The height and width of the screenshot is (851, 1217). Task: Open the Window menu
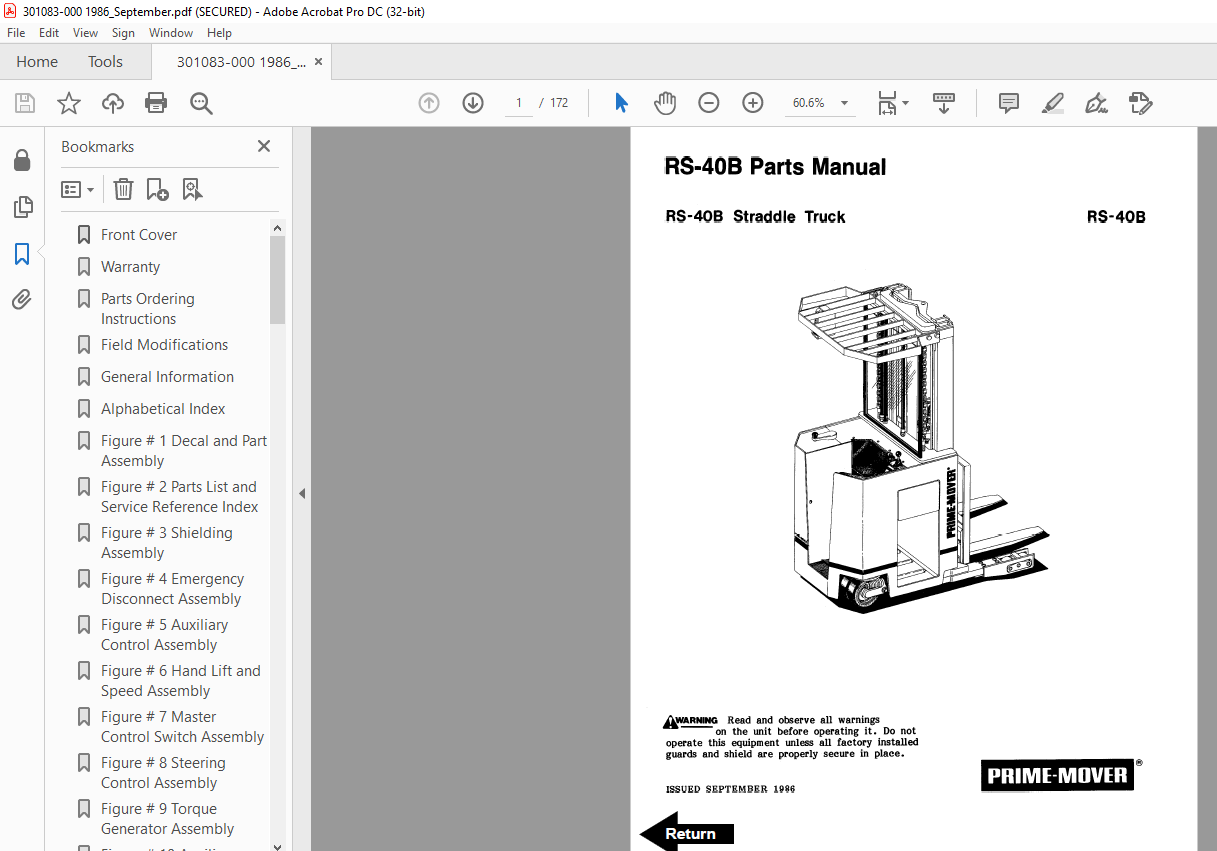coord(171,33)
